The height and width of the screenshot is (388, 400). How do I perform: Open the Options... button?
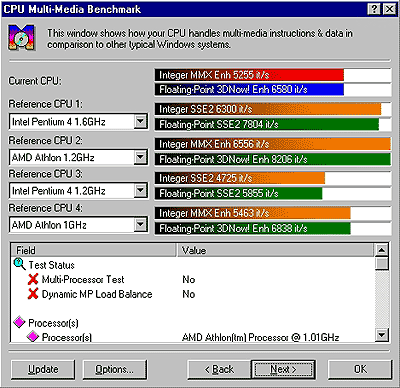pos(114,369)
